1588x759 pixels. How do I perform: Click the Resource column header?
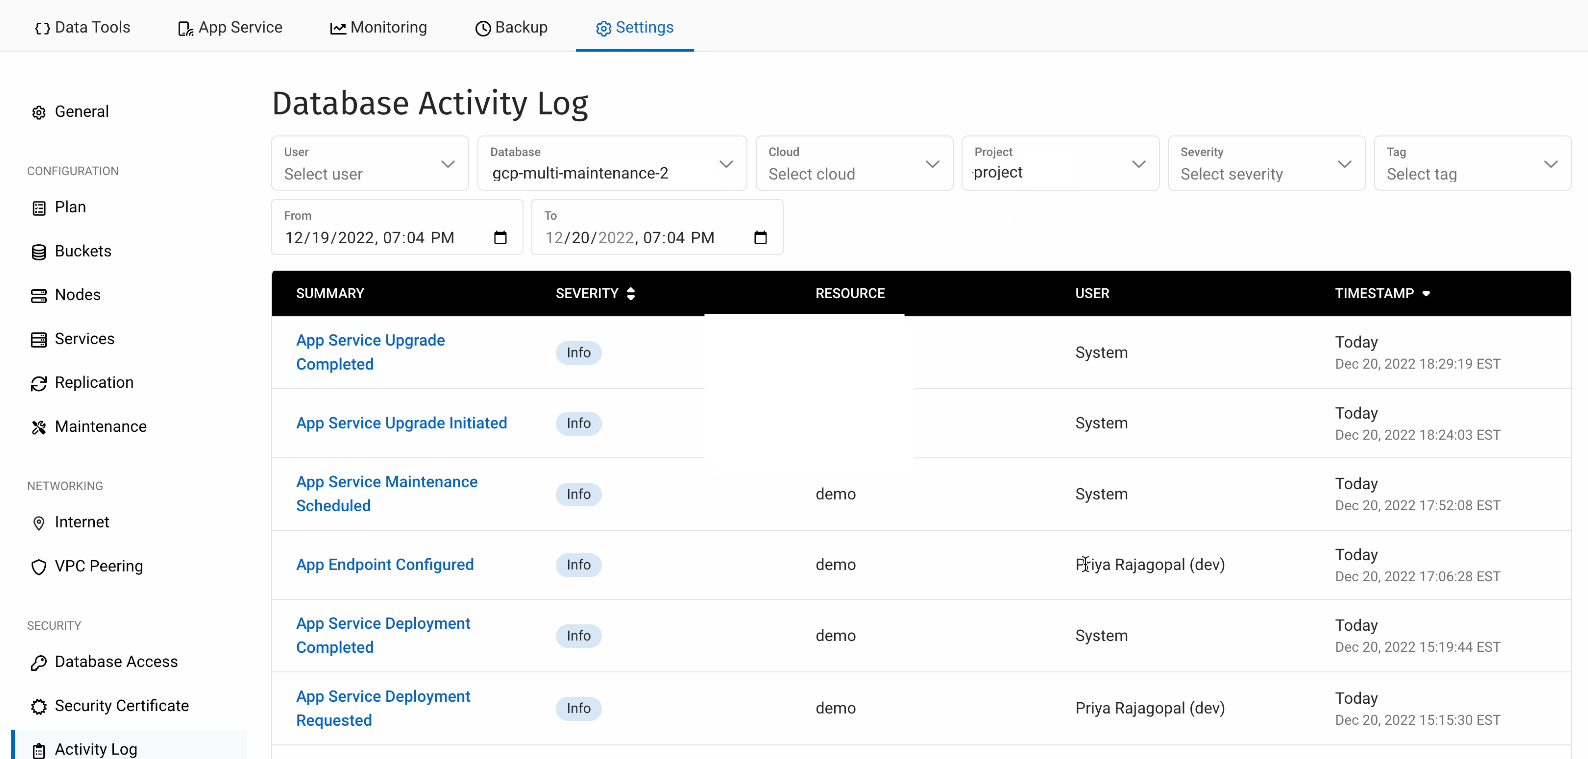(850, 293)
